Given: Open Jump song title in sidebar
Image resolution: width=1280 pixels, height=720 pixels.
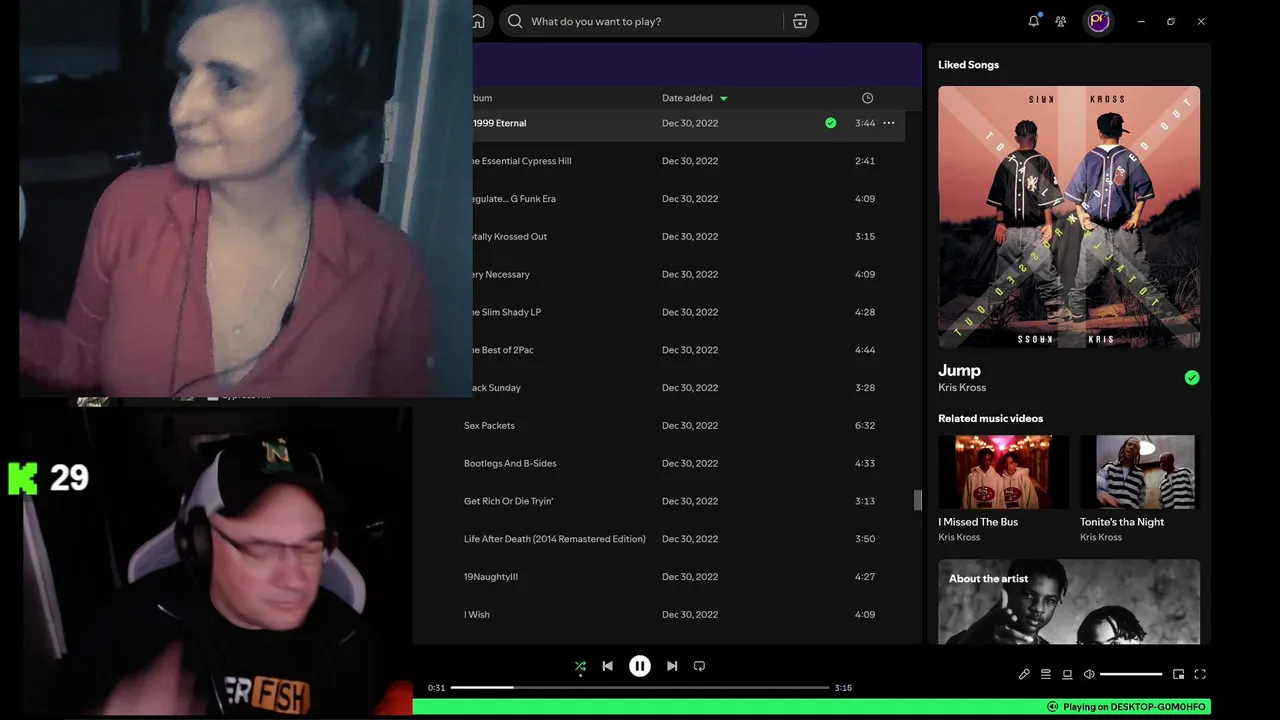Looking at the screenshot, I should pos(959,370).
